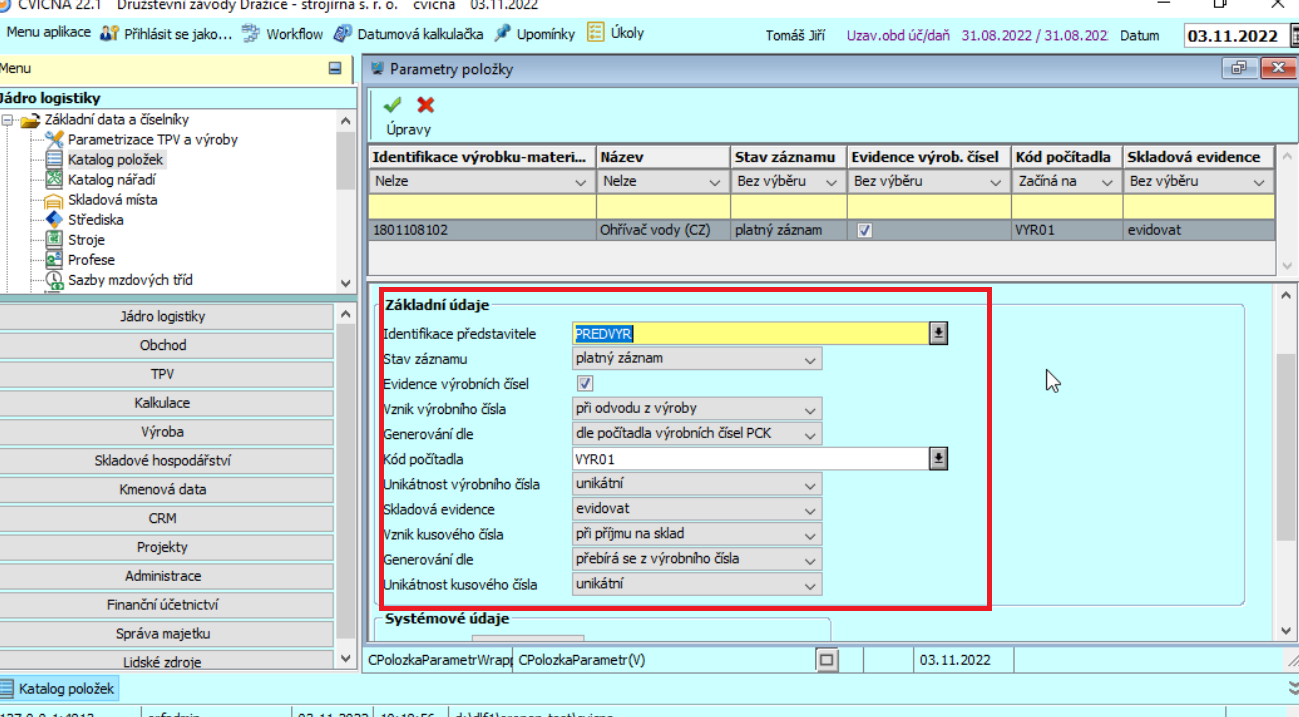Select Katalog nářadí in the tree

pyautogui.click(x=111, y=180)
